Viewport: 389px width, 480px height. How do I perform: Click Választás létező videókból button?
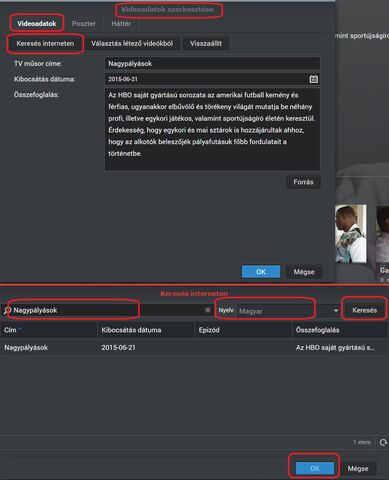pos(132,43)
